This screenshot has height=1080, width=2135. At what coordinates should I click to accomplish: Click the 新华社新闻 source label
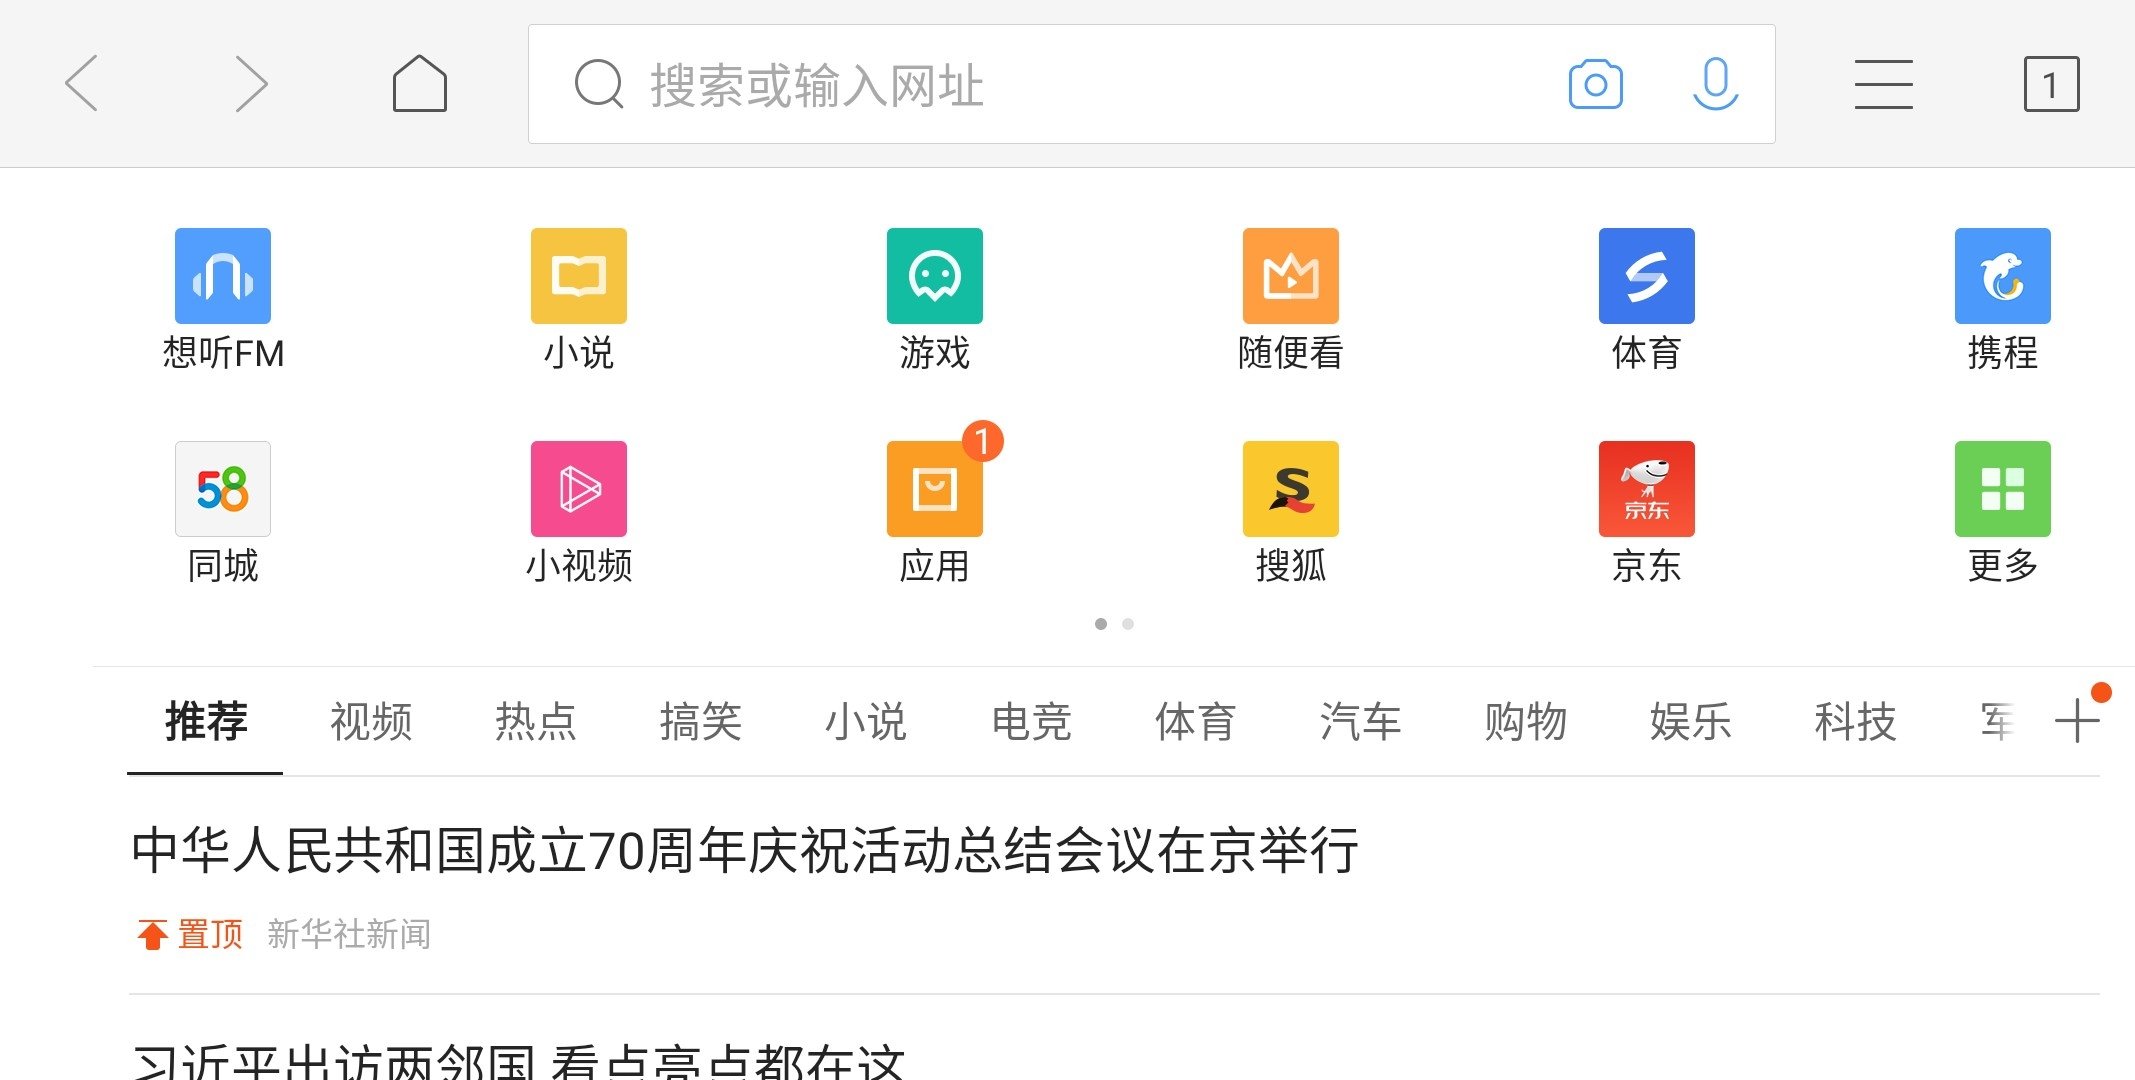[349, 934]
